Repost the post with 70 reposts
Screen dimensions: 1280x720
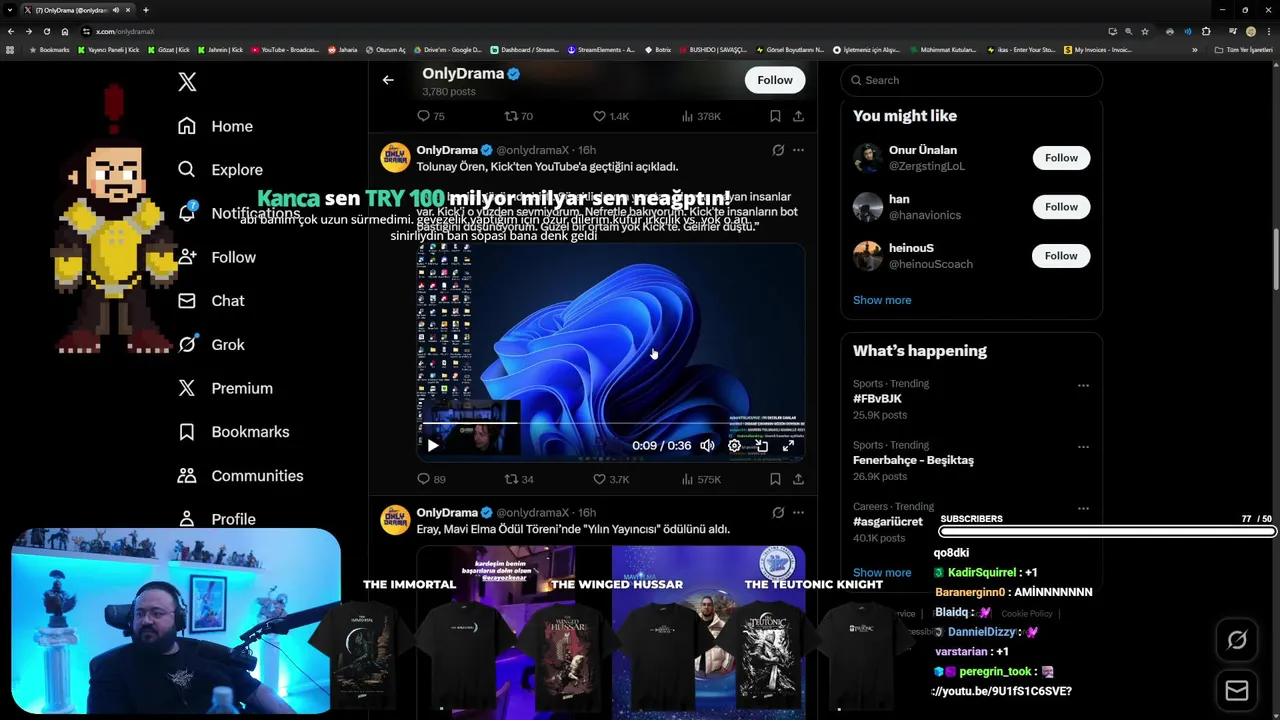519,116
